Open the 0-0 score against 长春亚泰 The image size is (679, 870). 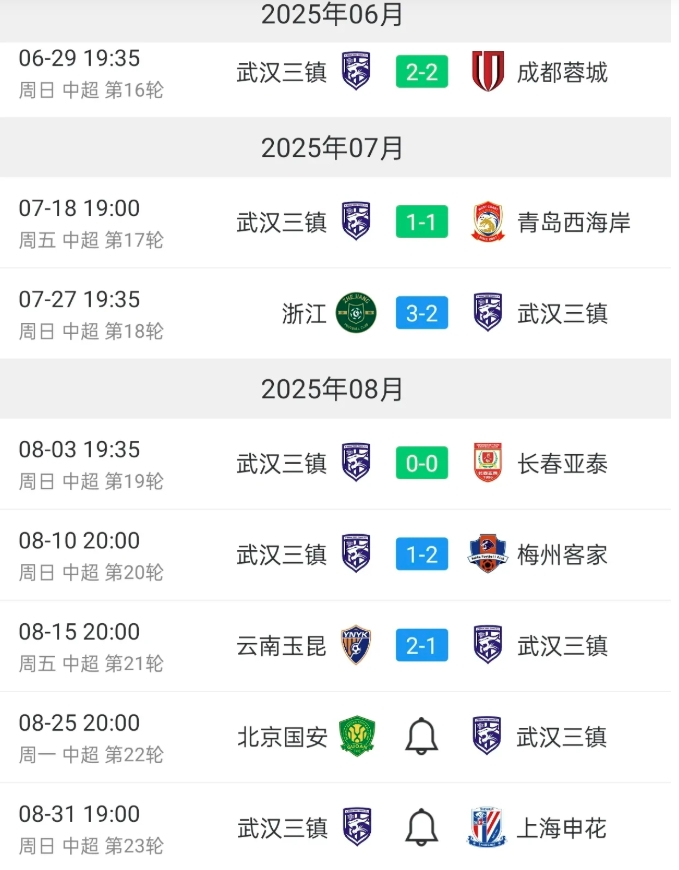(x=422, y=463)
